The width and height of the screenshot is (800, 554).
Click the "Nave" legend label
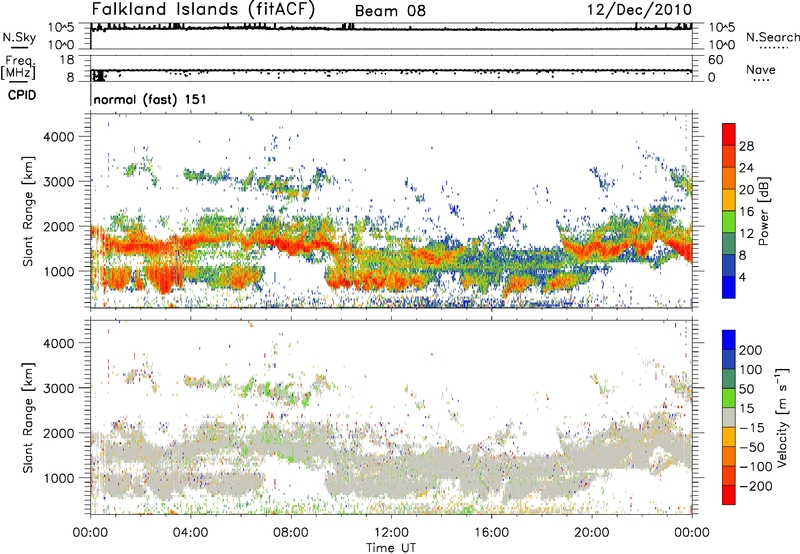coord(761,69)
